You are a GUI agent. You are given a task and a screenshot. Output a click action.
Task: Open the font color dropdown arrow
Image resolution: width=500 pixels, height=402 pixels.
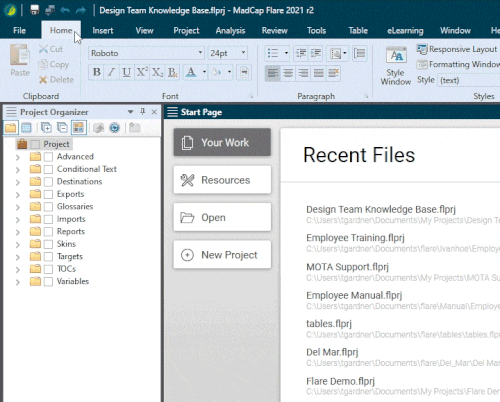204,72
